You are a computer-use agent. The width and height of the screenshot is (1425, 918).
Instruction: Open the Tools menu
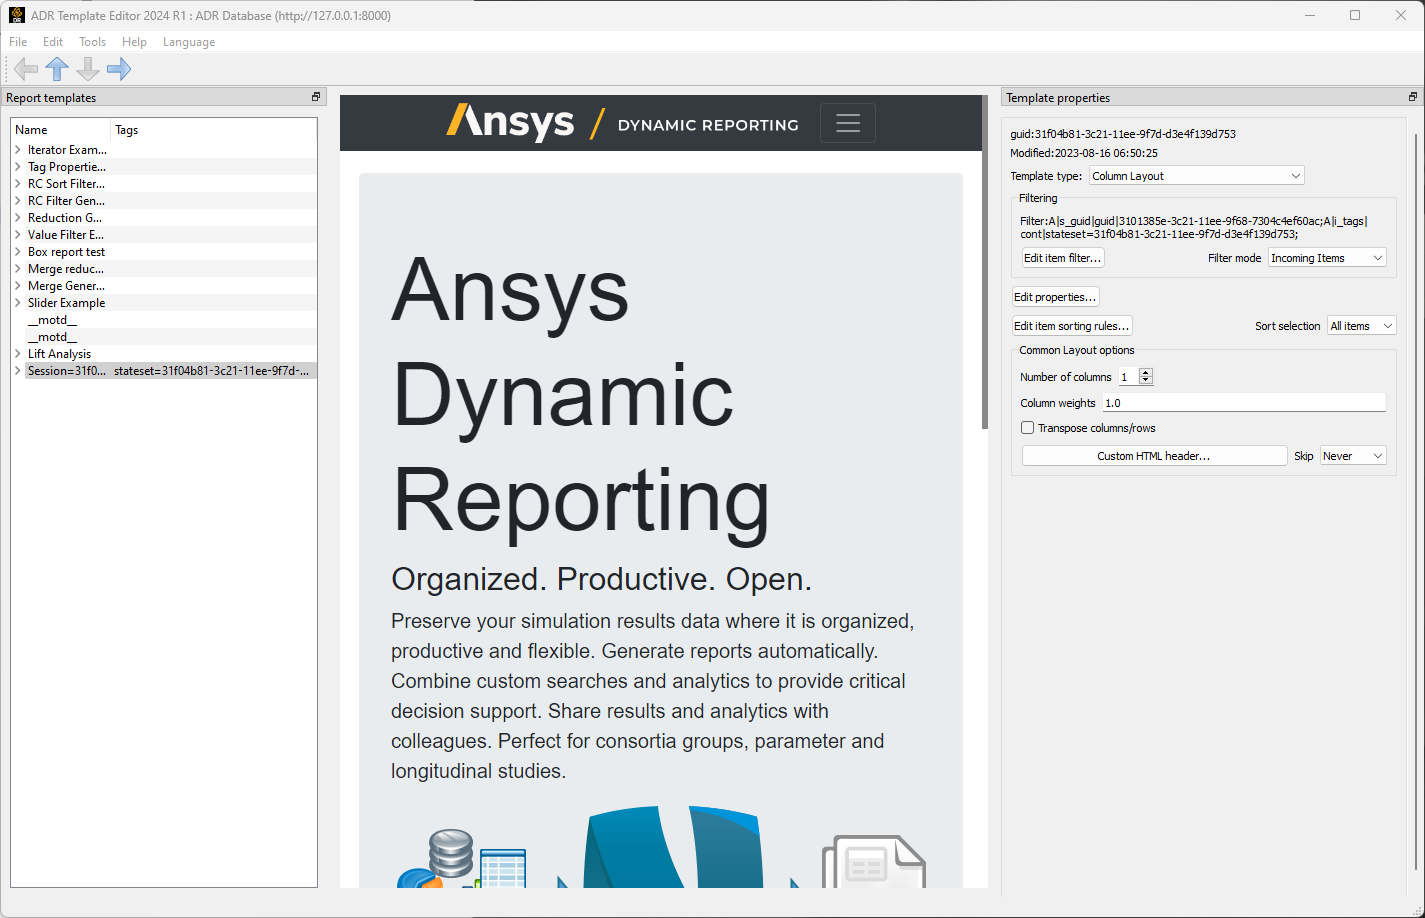92,42
